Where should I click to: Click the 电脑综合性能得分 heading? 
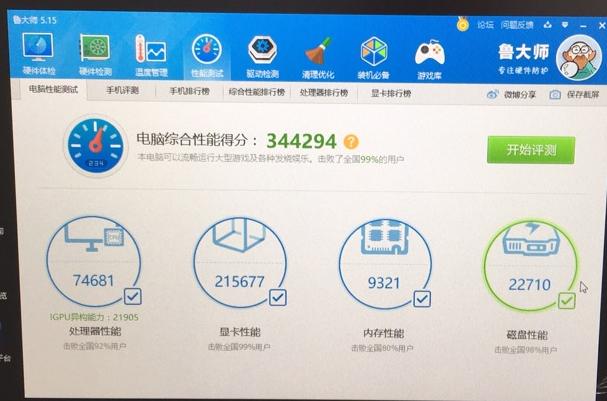point(197,139)
